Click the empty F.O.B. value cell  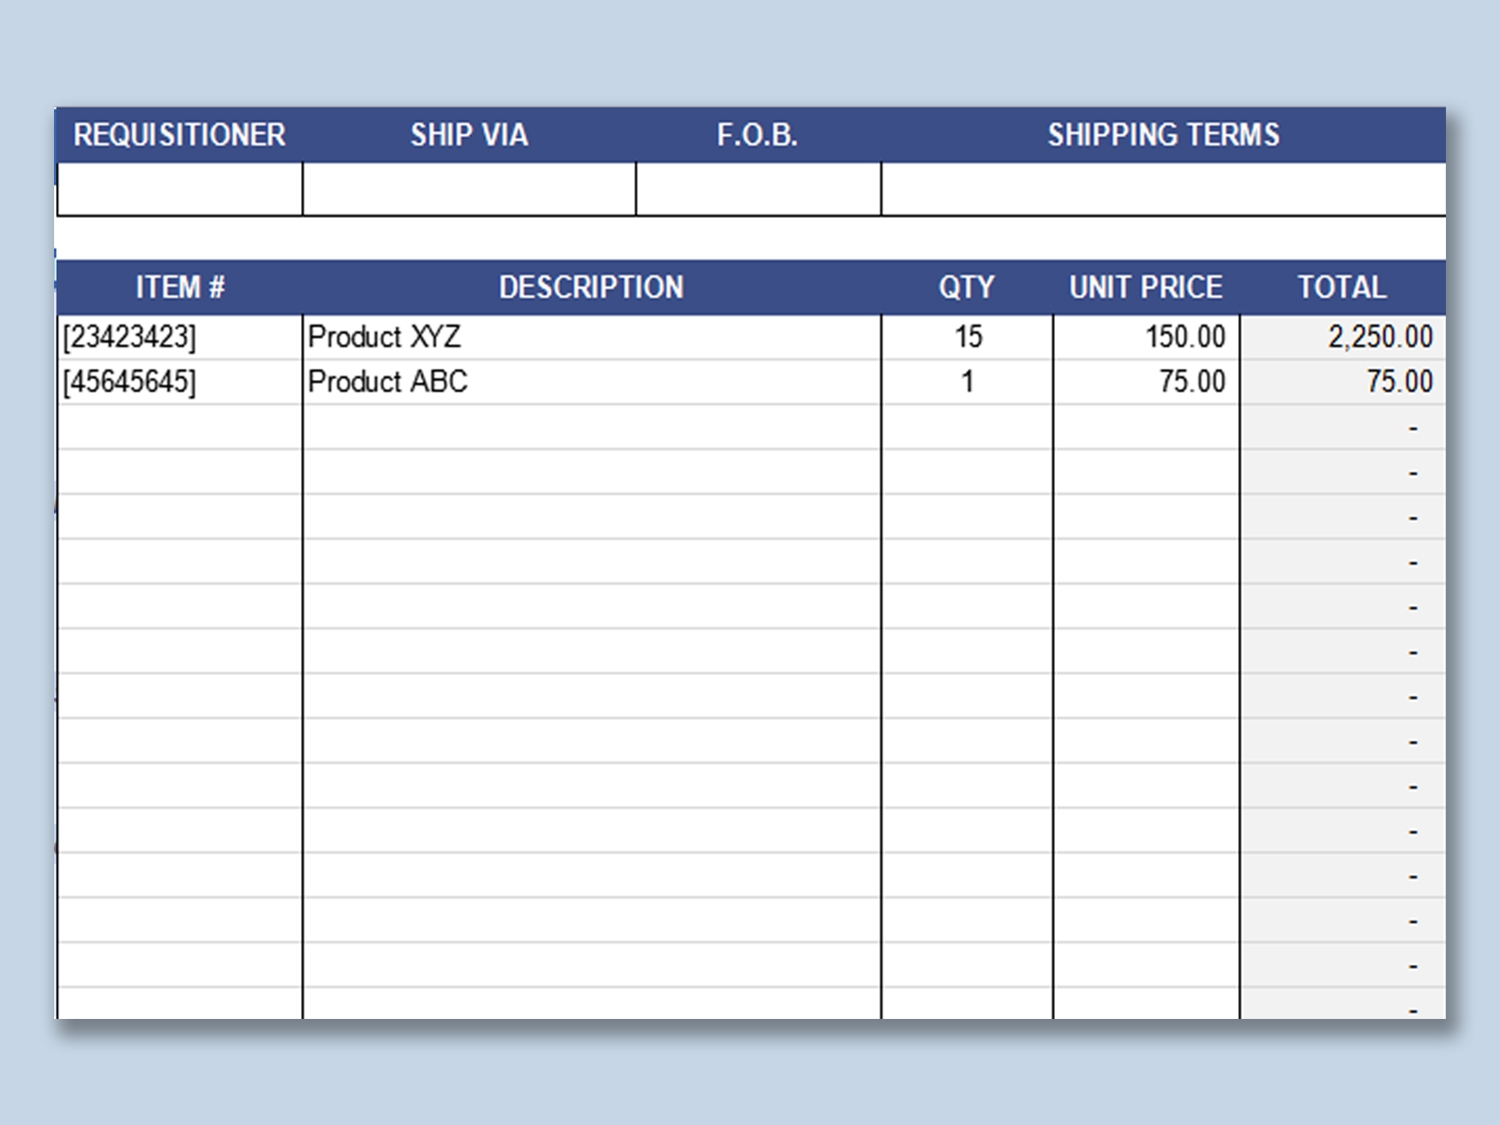[758, 189]
